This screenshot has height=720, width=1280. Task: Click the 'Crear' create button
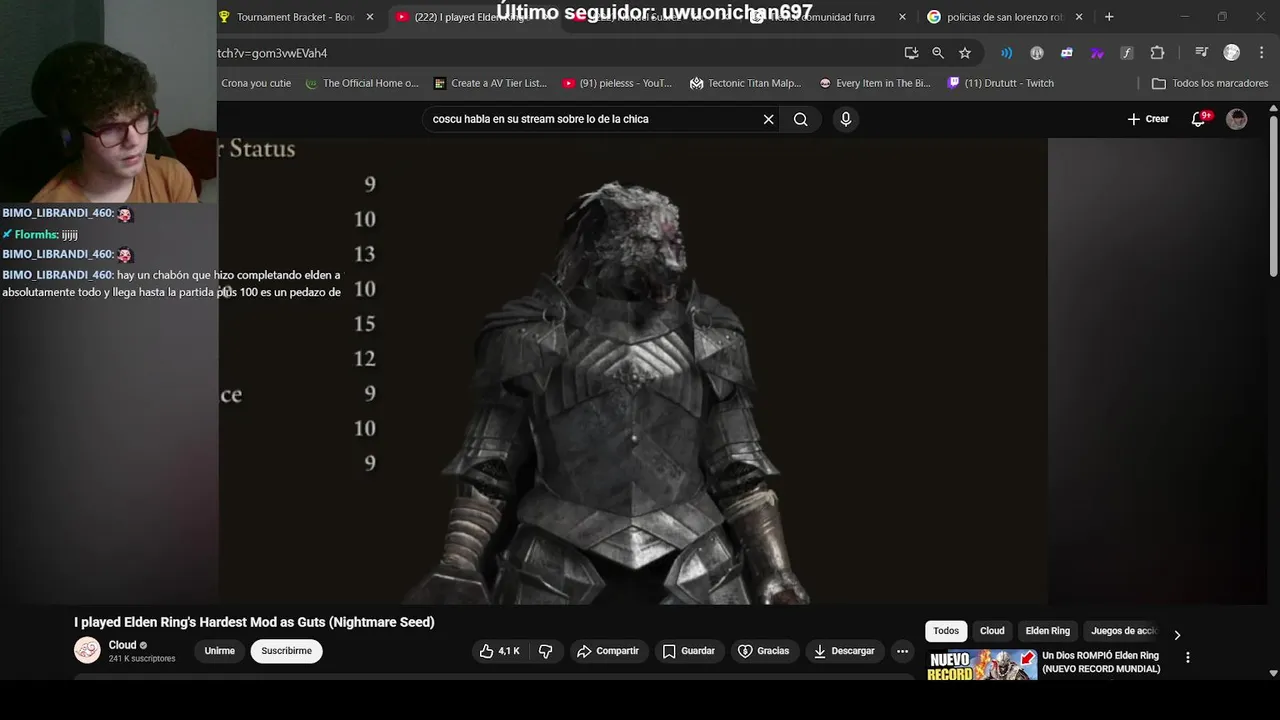point(1148,119)
